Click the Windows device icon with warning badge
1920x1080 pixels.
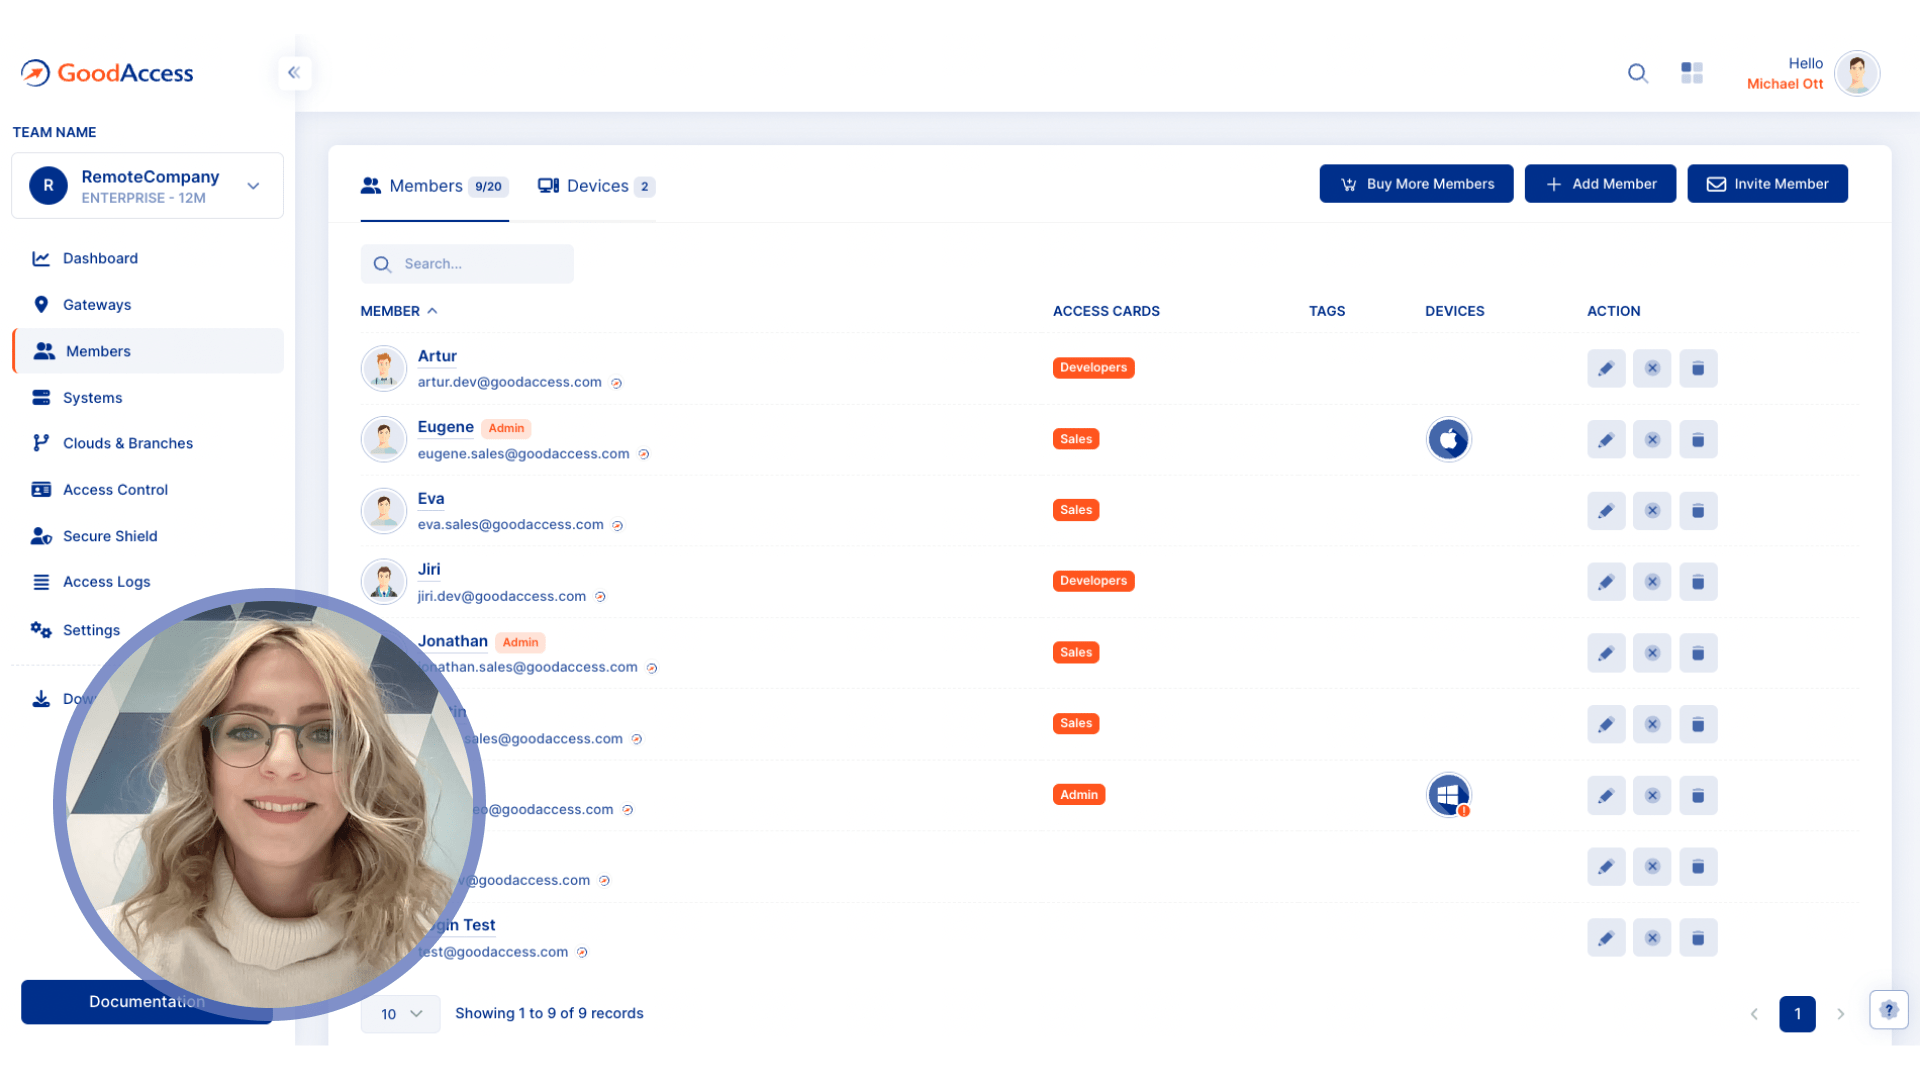coord(1449,794)
